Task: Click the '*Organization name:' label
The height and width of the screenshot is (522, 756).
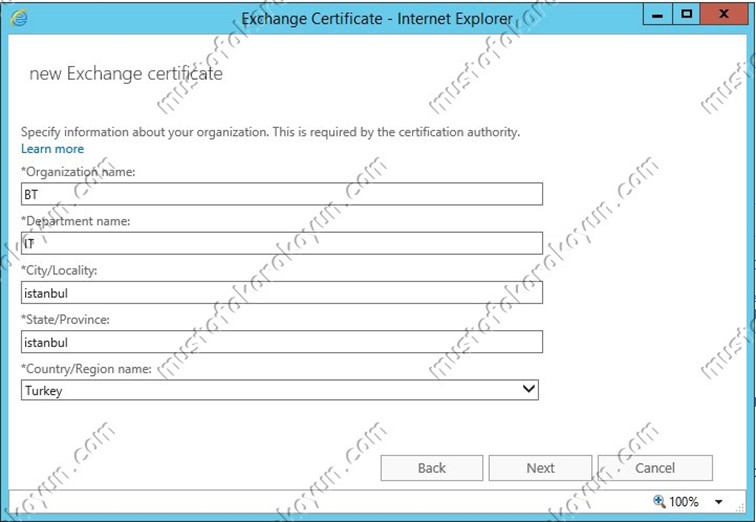Action: [78, 172]
